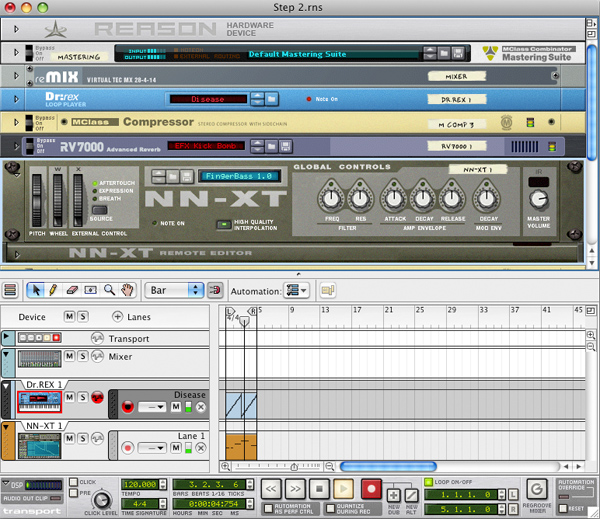Click the orange NN-XT clip in Lane 1

coord(241,447)
